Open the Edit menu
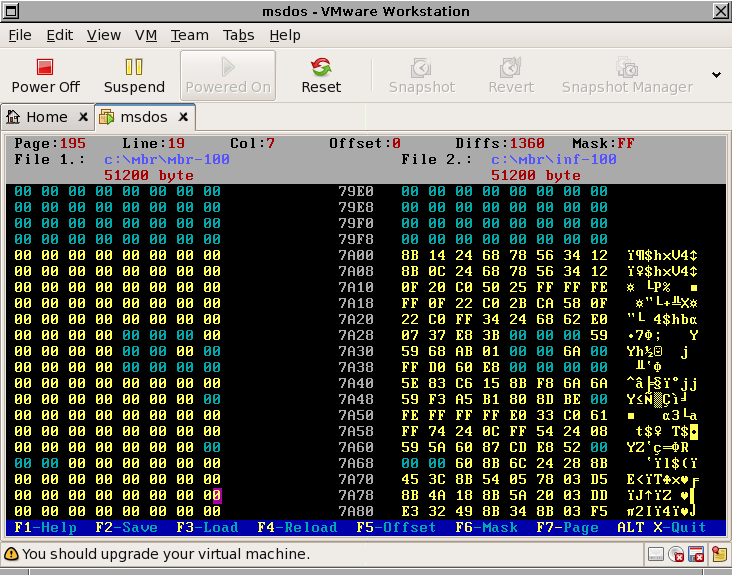Screen dimensions: 732x575 pyautogui.click(x=60, y=35)
